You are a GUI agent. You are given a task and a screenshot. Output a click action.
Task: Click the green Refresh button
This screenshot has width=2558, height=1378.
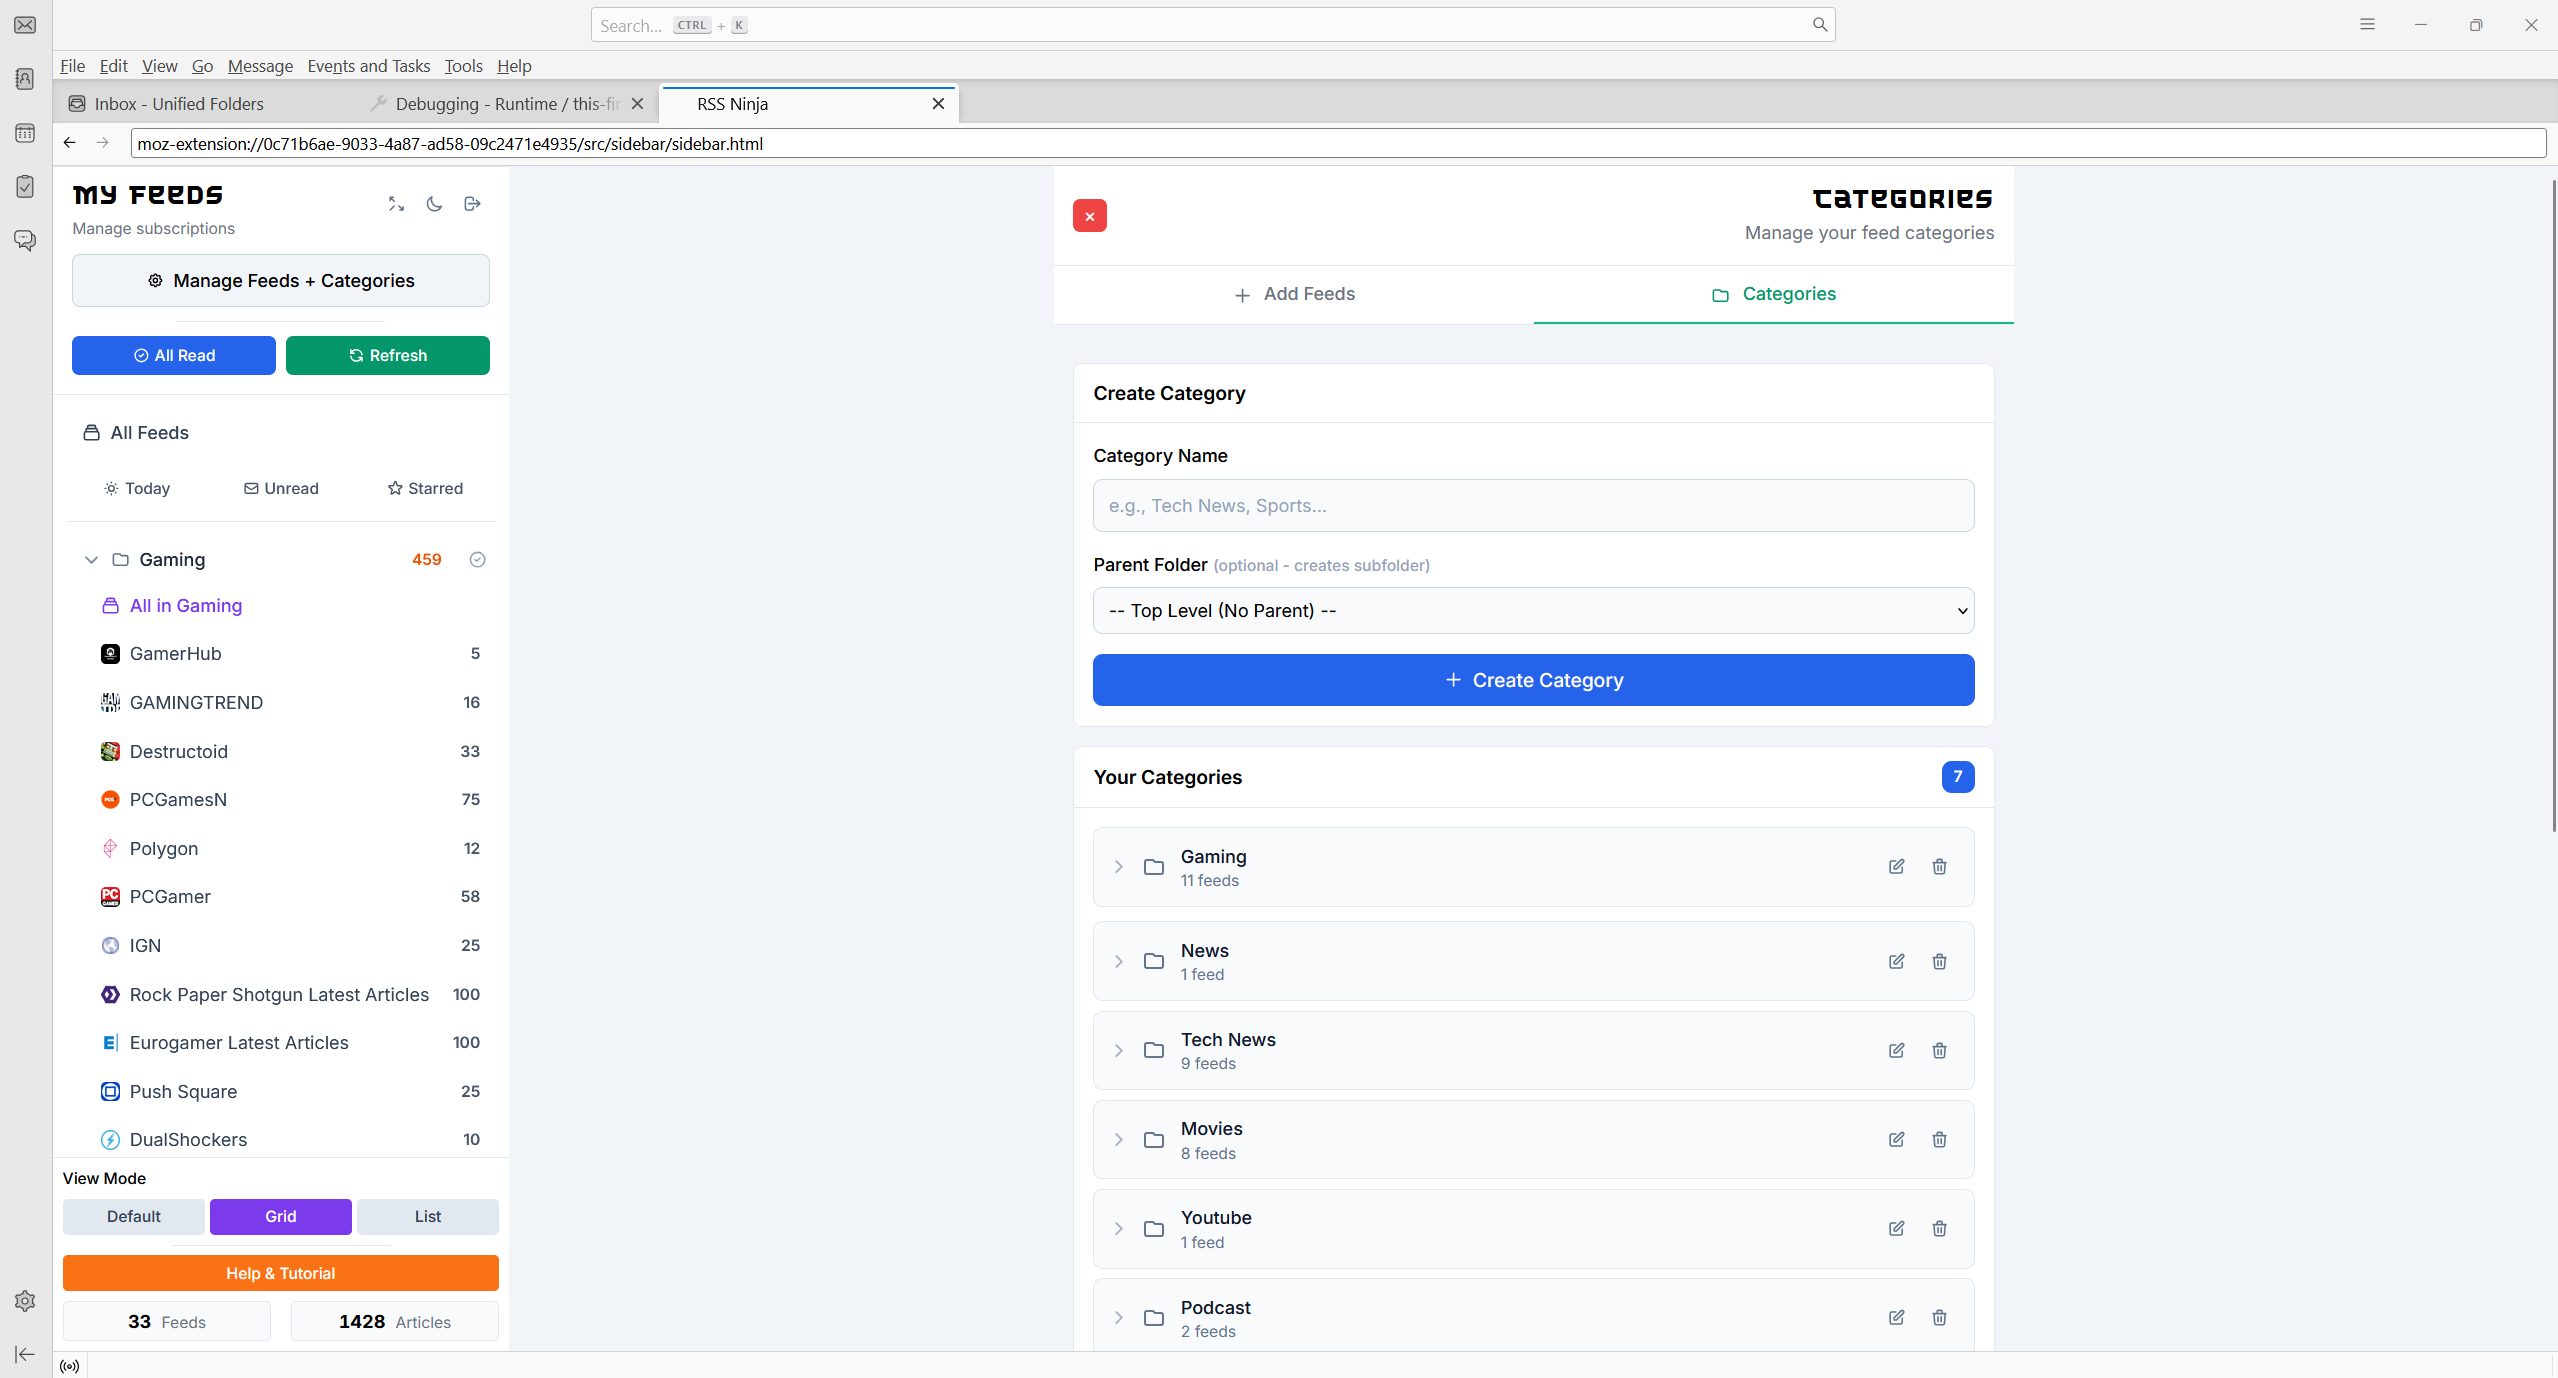(387, 356)
